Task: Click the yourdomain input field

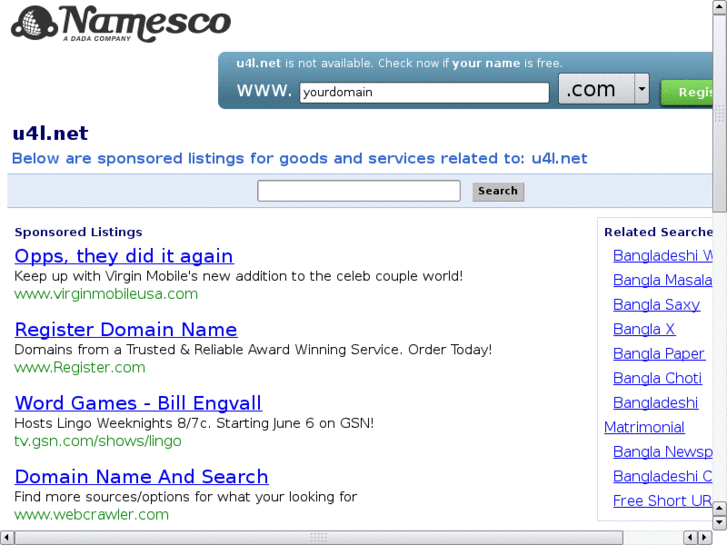Action: pyautogui.click(x=424, y=92)
